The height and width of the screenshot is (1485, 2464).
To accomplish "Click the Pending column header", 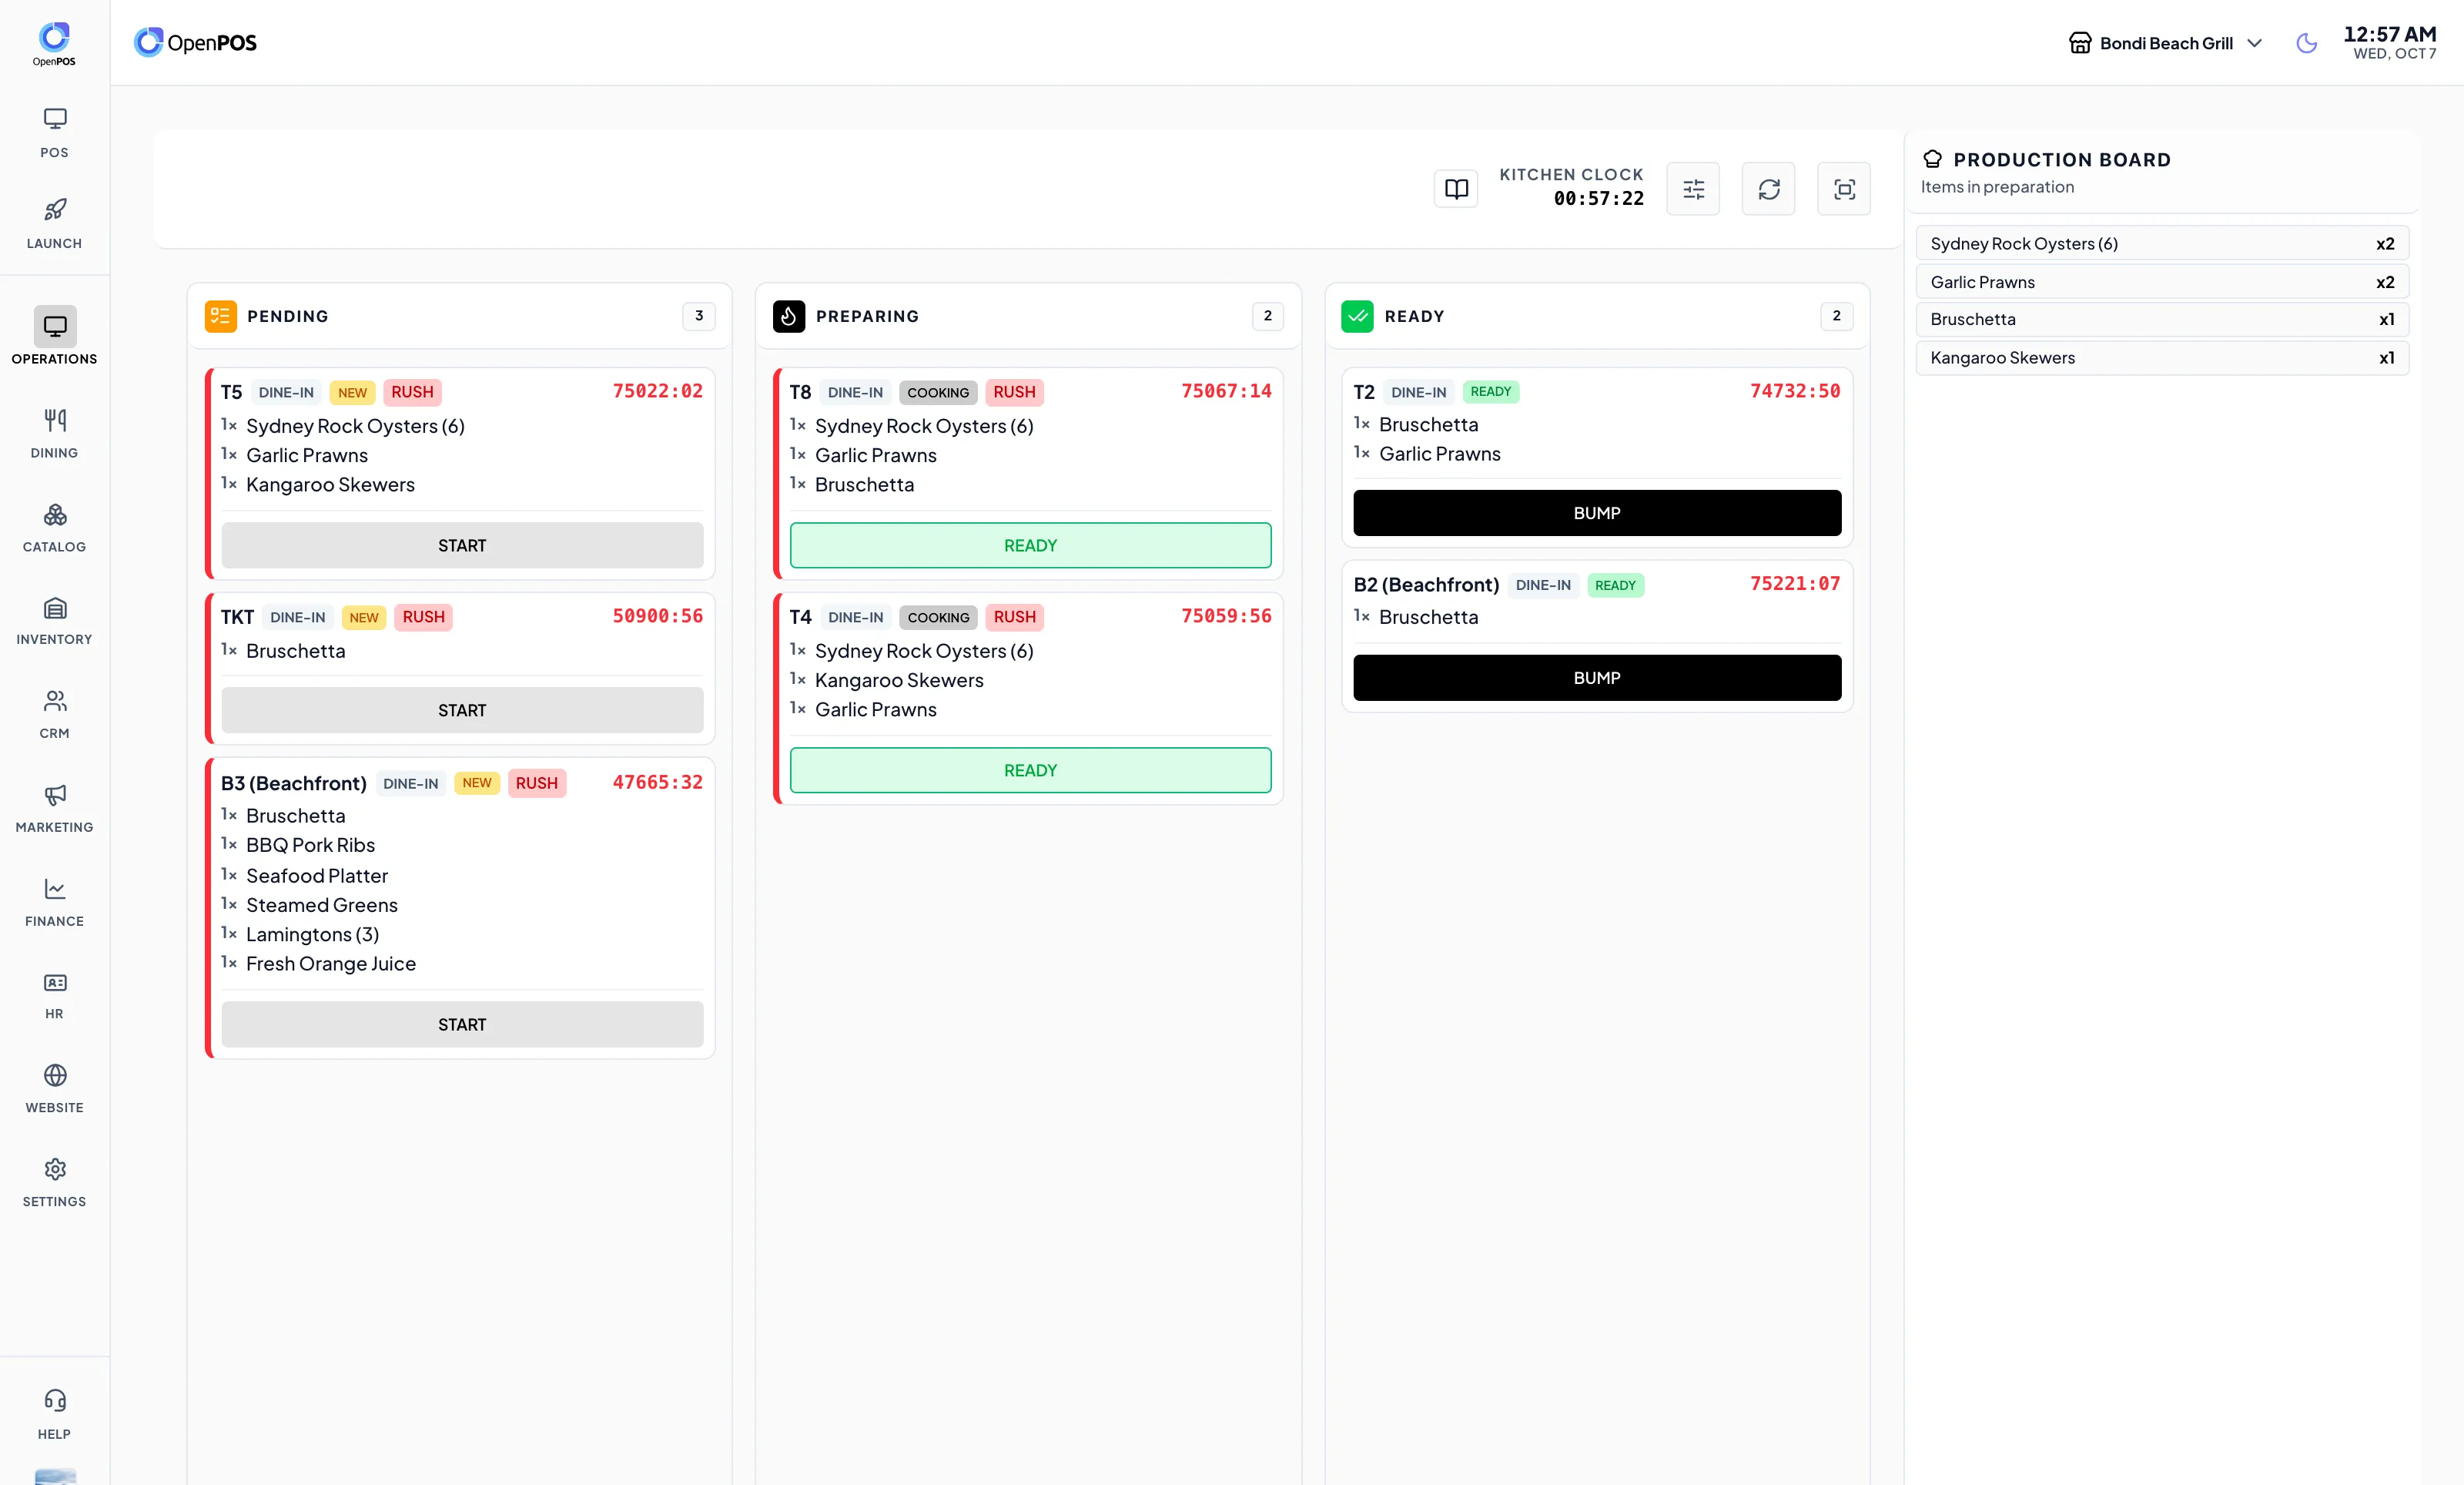I will point(459,316).
